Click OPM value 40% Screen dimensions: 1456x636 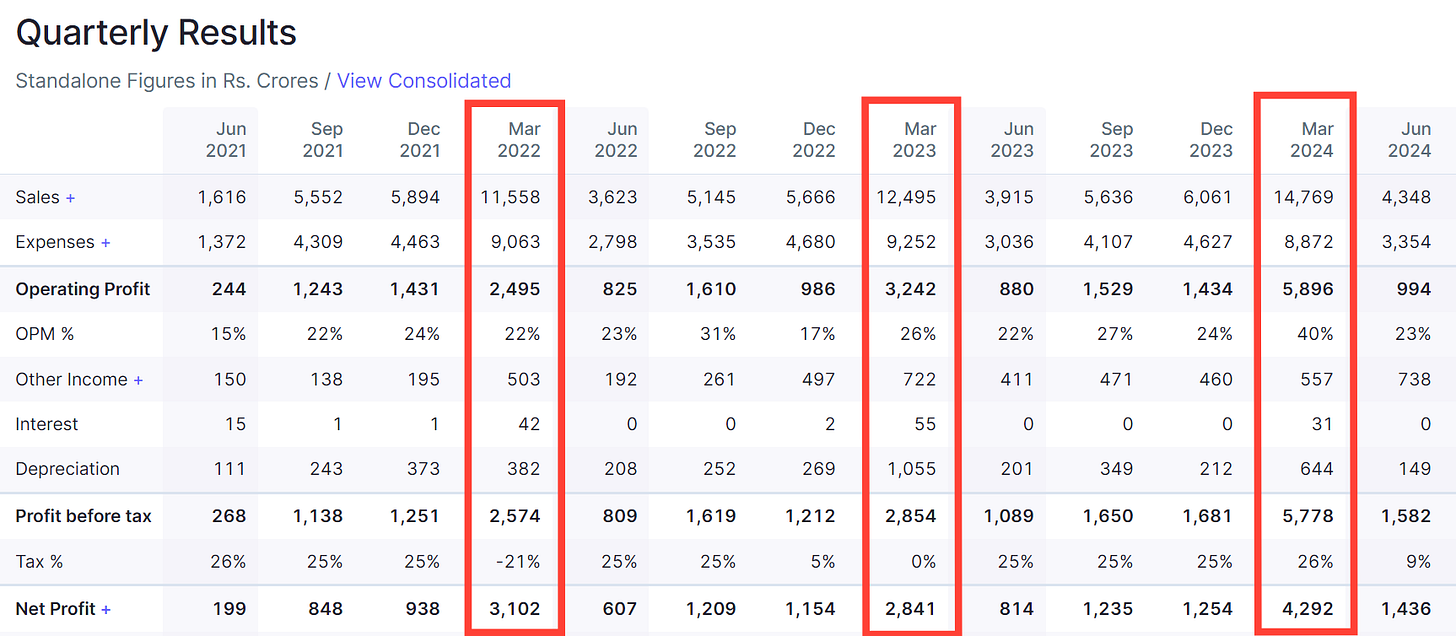1316,334
